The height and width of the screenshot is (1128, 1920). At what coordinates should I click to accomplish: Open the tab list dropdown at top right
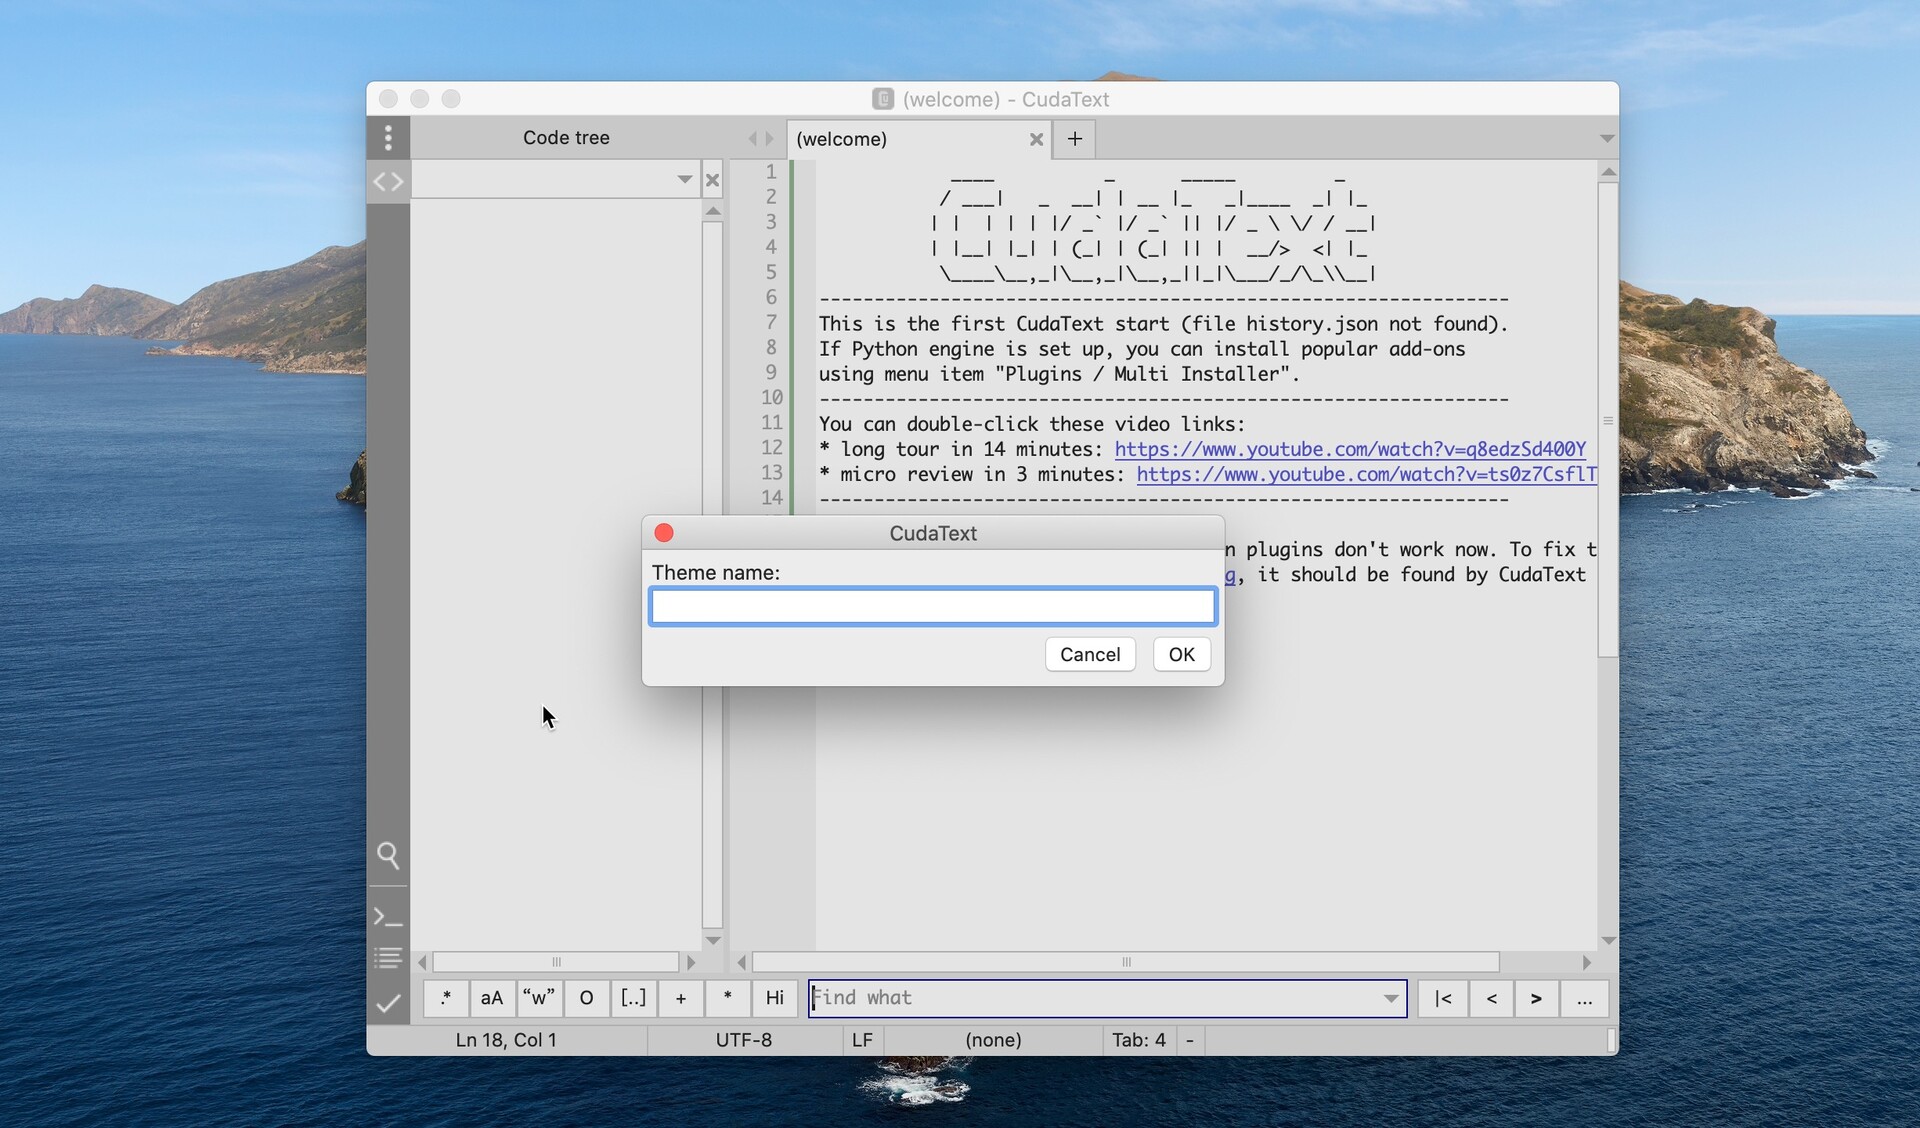coord(1606,138)
